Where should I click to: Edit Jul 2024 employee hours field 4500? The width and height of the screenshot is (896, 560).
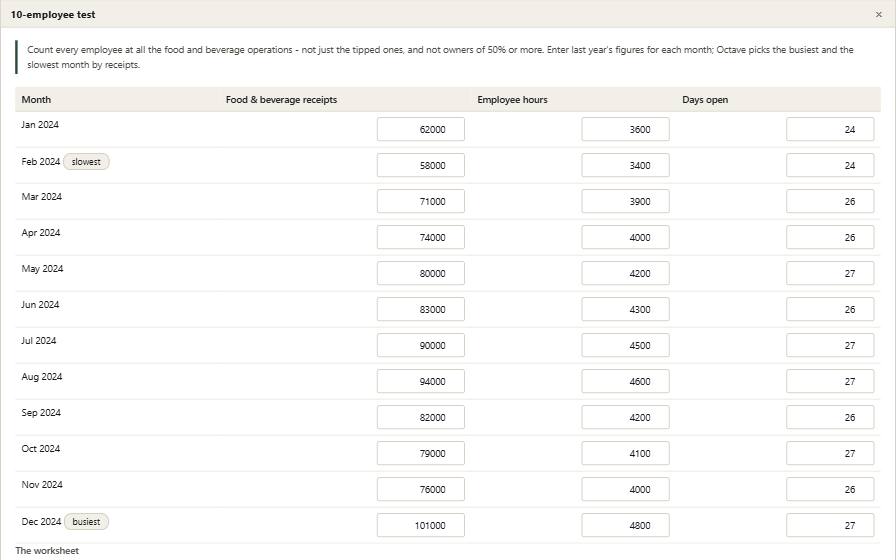[625, 345]
